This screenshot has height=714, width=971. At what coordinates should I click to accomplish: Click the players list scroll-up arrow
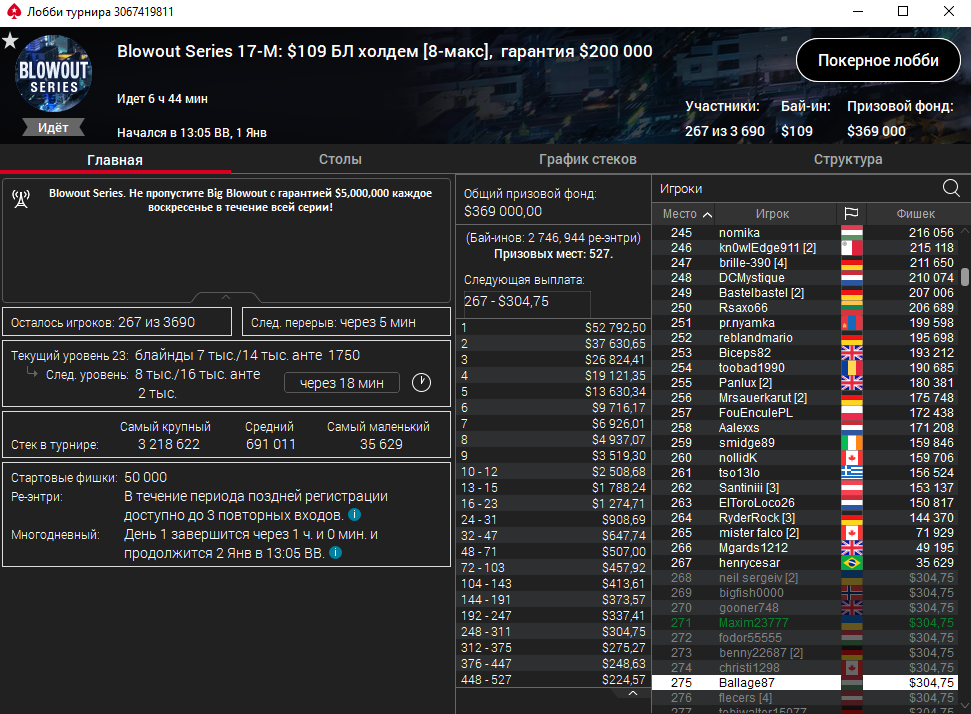[x=964, y=231]
